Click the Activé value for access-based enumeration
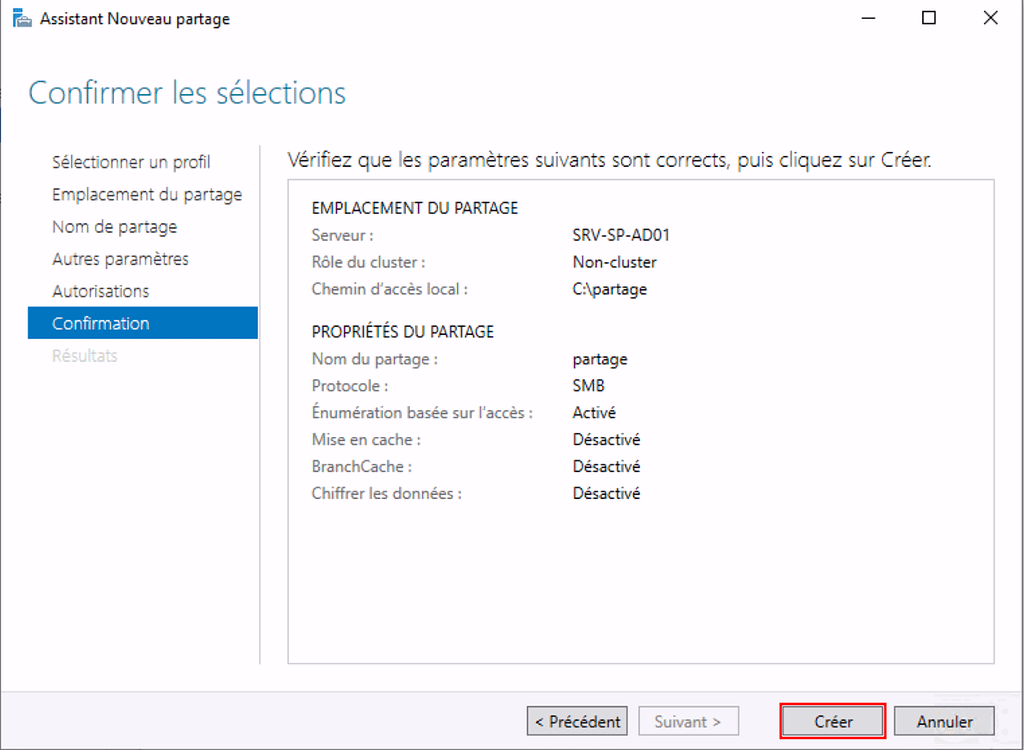This screenshot has width=1024, height=750. tap(594, 412)
